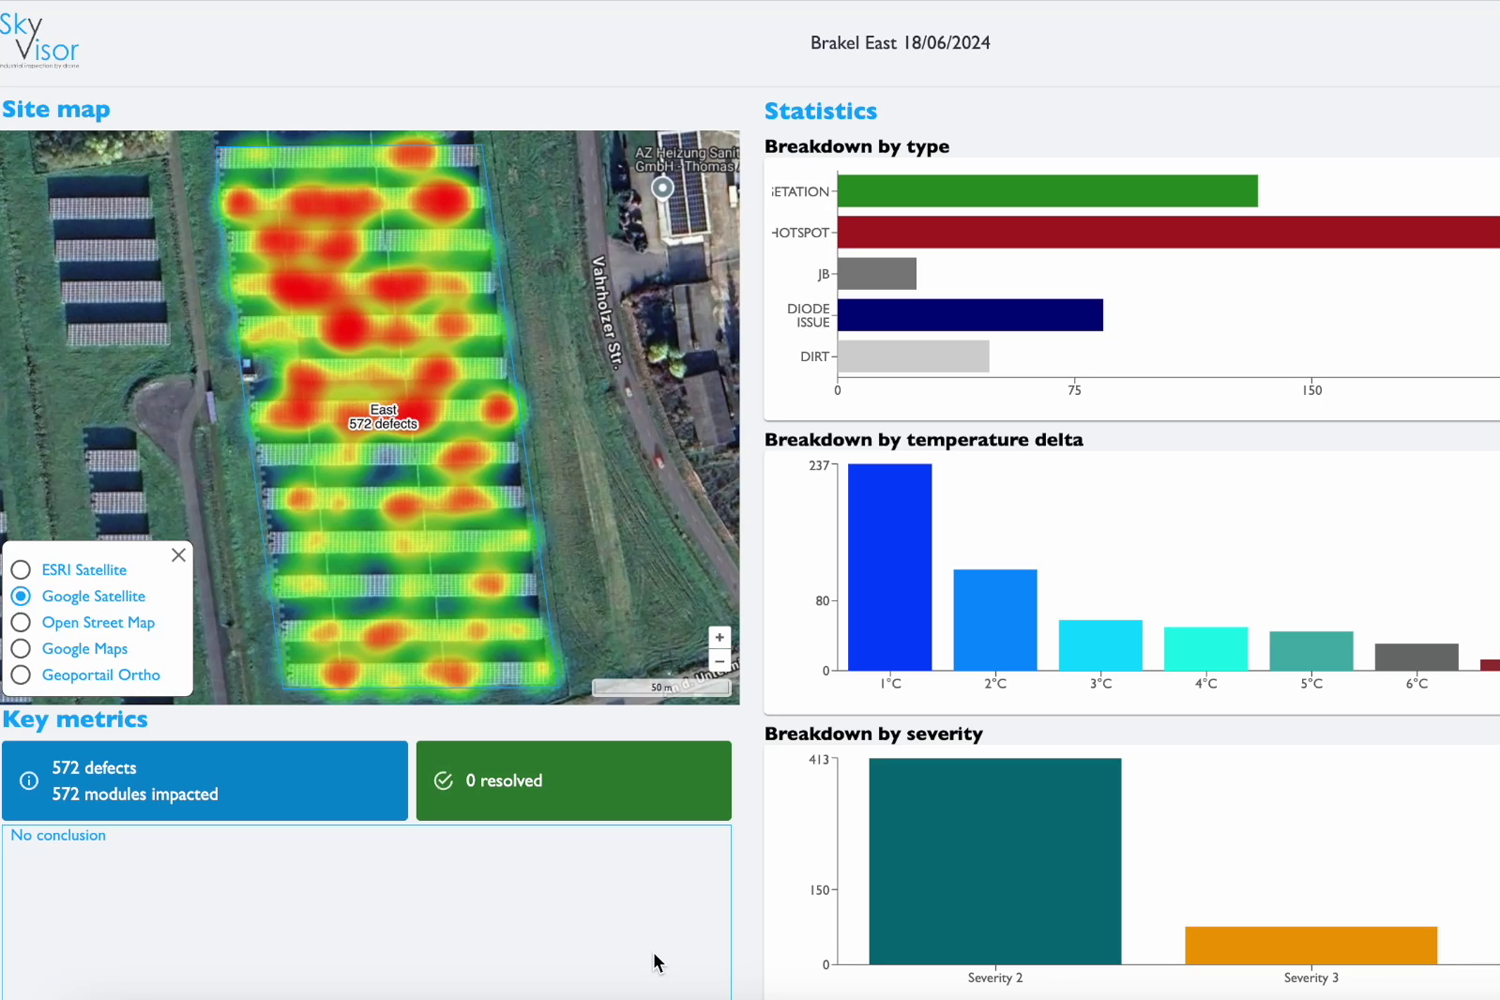
Task: Click the Brakel East 18/06/2024 title
Action: point(900,43)
